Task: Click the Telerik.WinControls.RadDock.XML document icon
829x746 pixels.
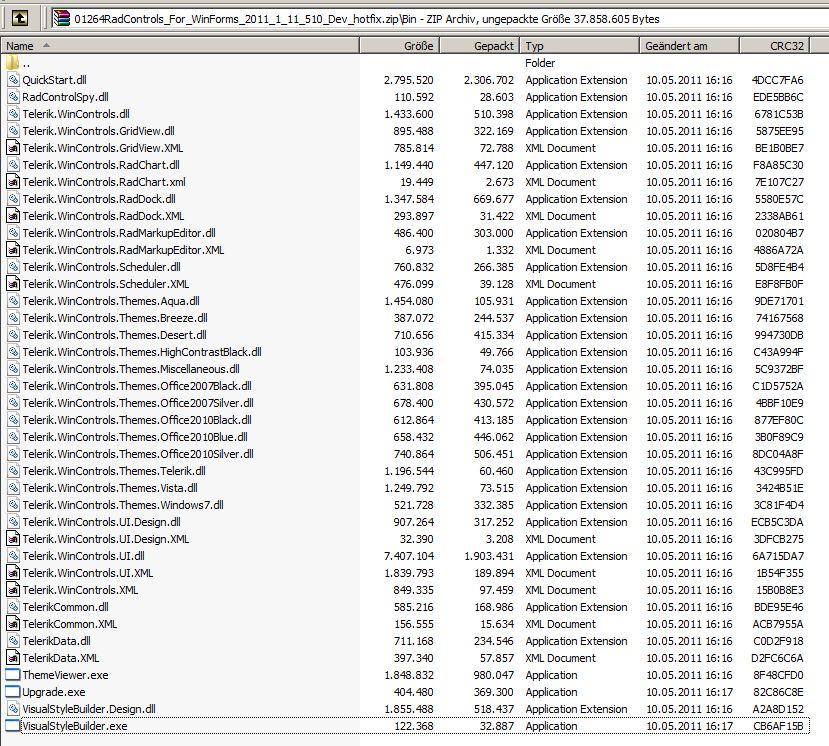Action: (x=13, y=216)
